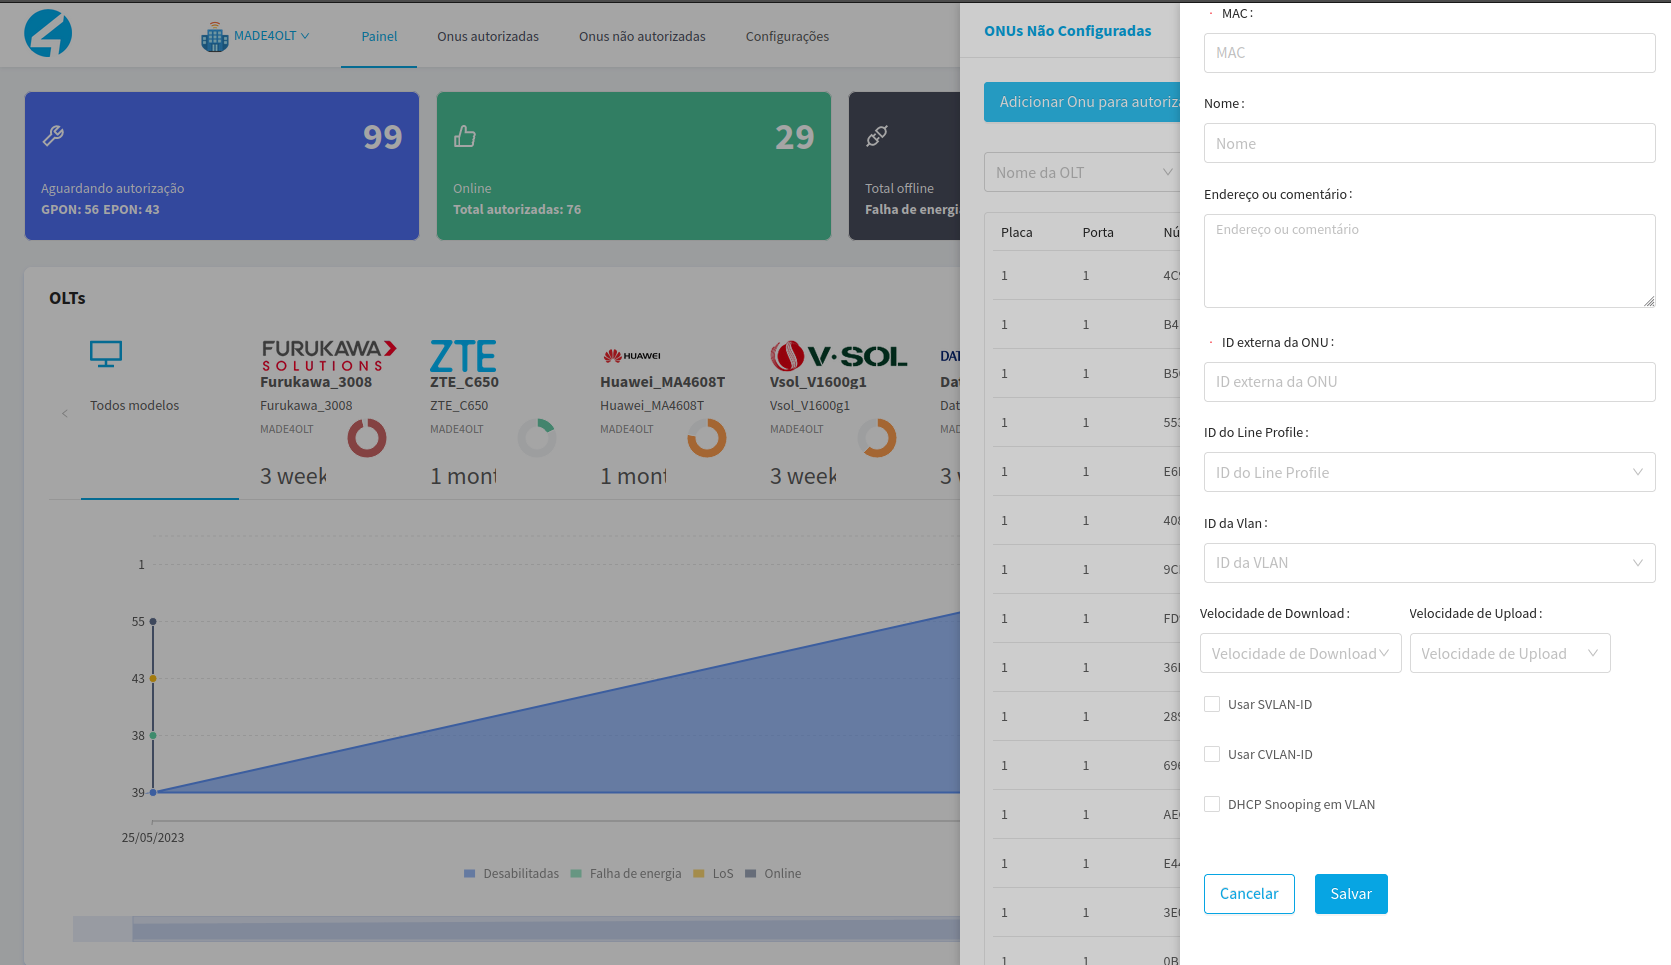Switch to the Onus autorizadas tab
Screen dimensions: 1671x965
click(x=488, y=36)
